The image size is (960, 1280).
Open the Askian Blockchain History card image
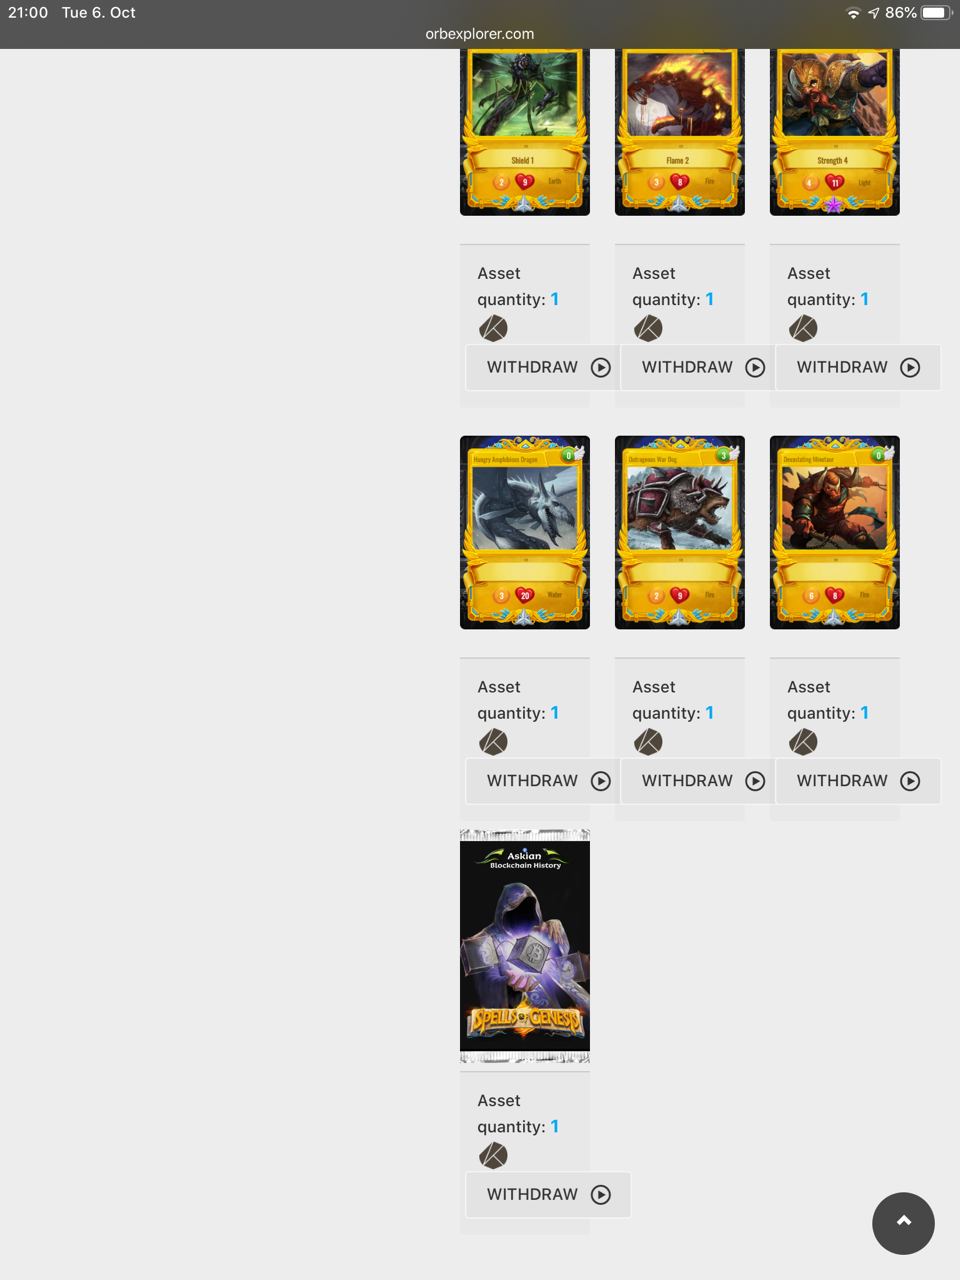coord(525,946)
